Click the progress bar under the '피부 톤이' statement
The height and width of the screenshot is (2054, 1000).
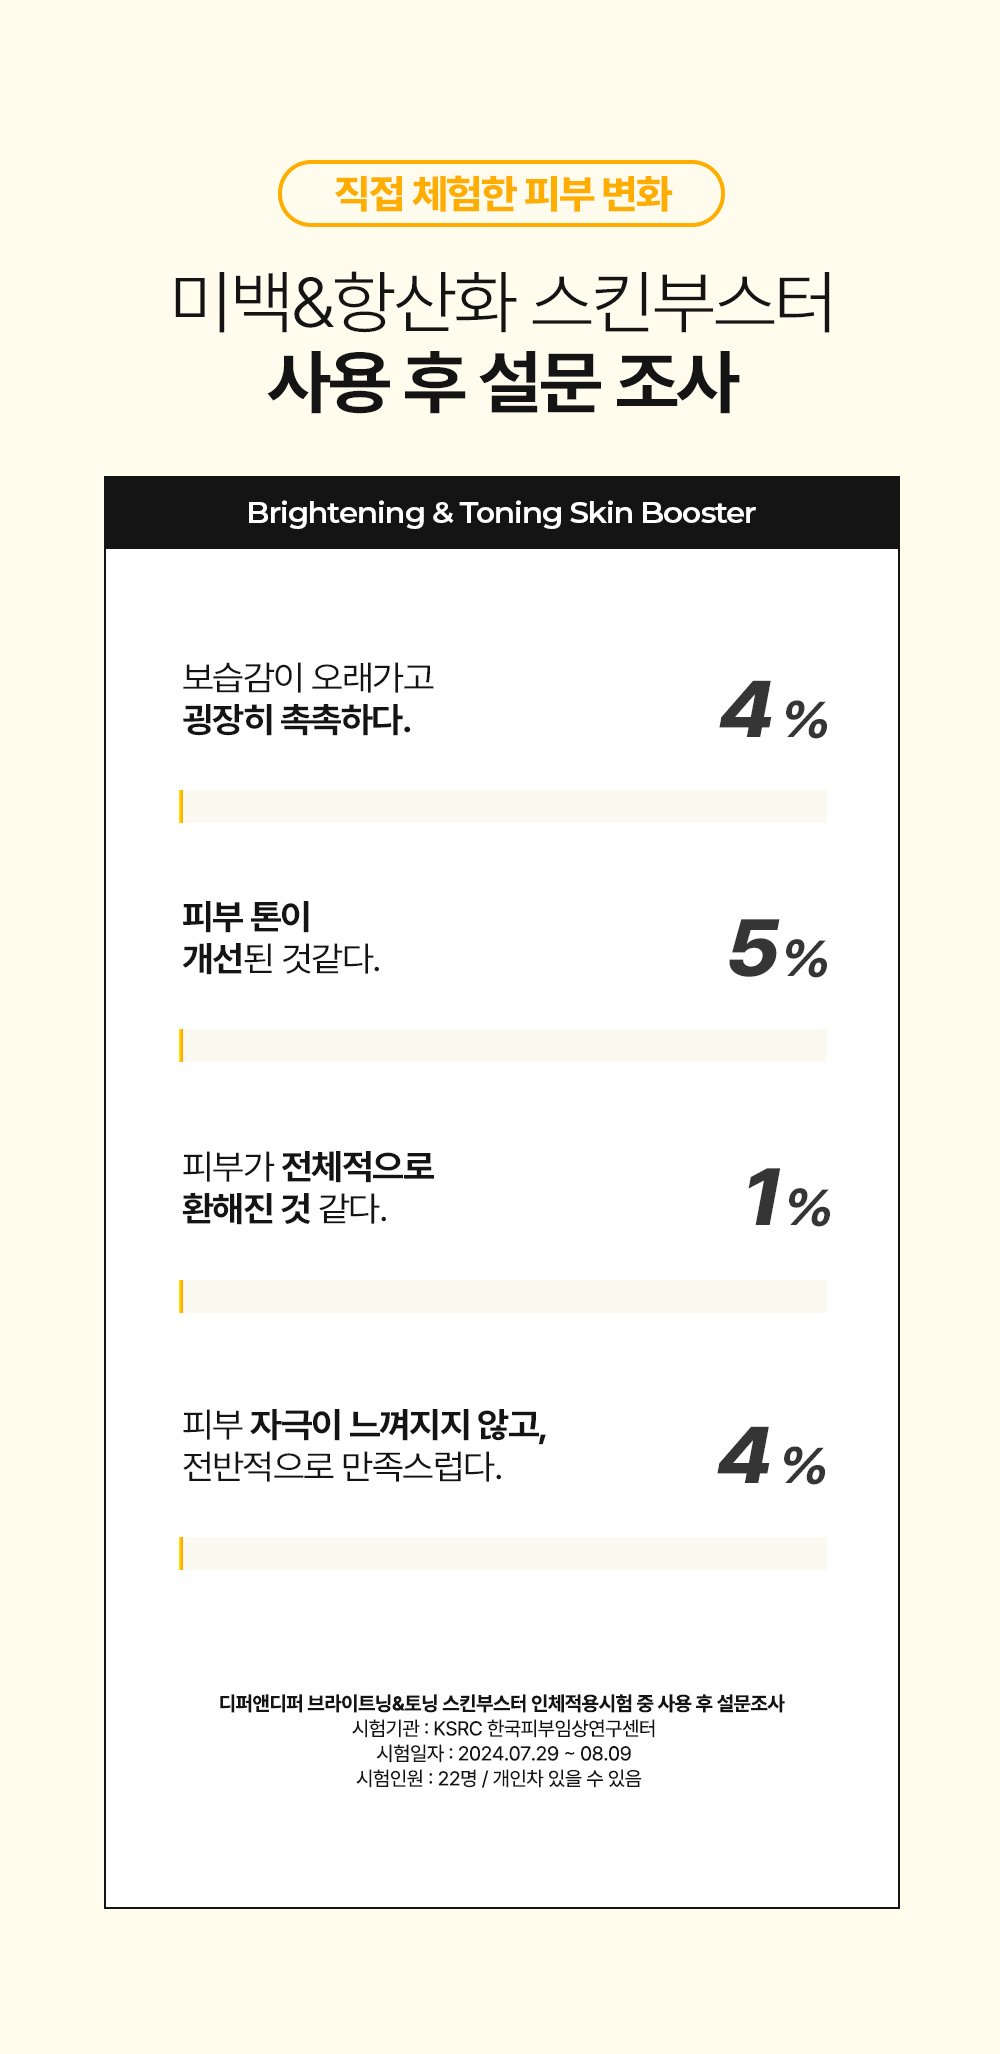(503, 1045)
